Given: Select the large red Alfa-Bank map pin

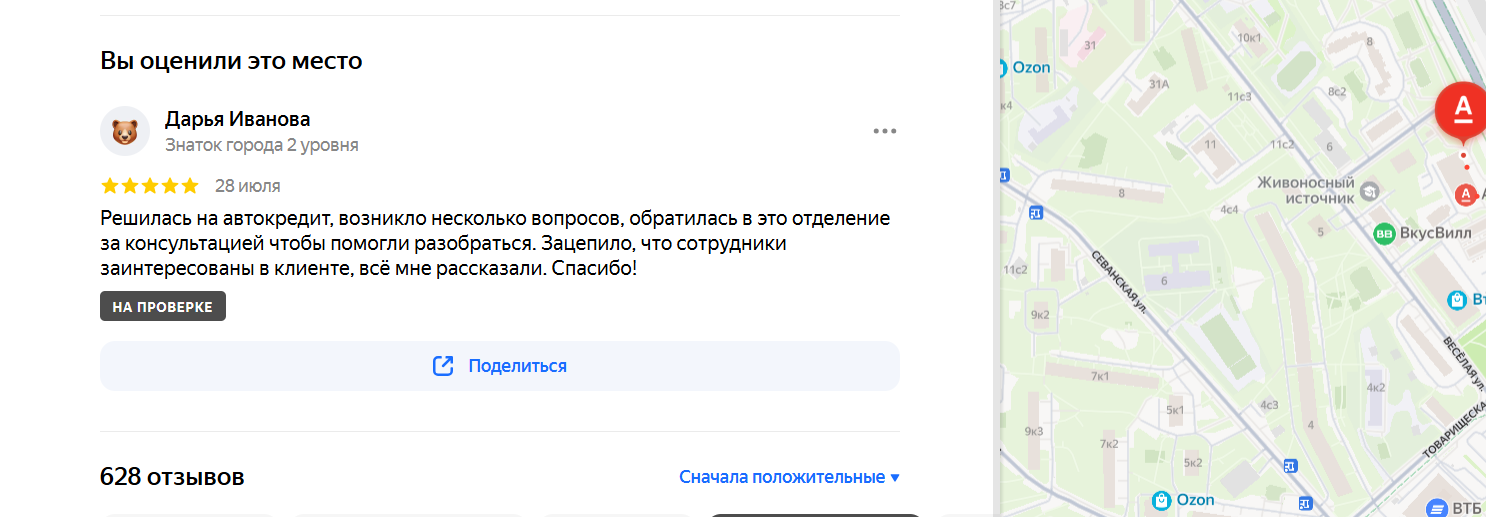Looking at the screenshot, I should [1463, 109].
